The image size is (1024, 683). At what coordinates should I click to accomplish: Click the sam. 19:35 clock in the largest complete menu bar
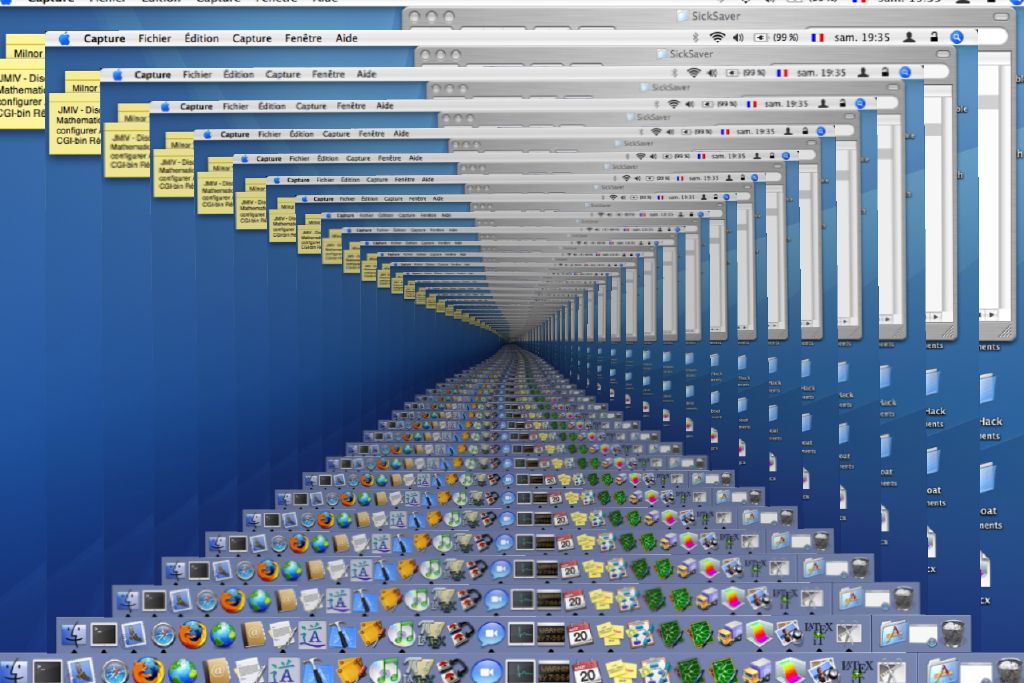point(862,38)
